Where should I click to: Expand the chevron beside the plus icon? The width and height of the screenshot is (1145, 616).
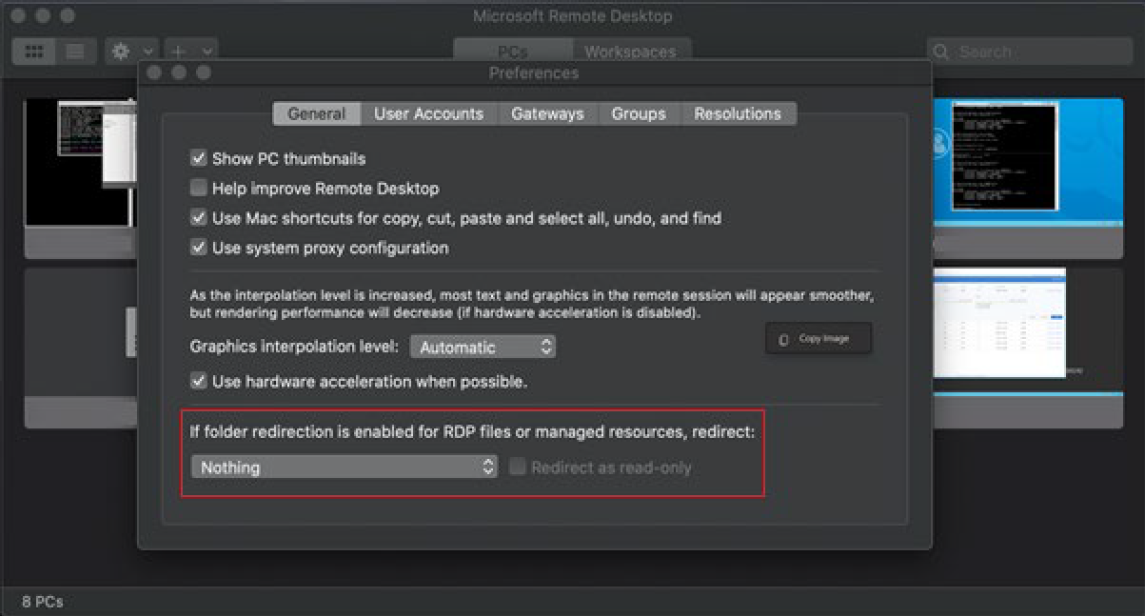(207, 52)
